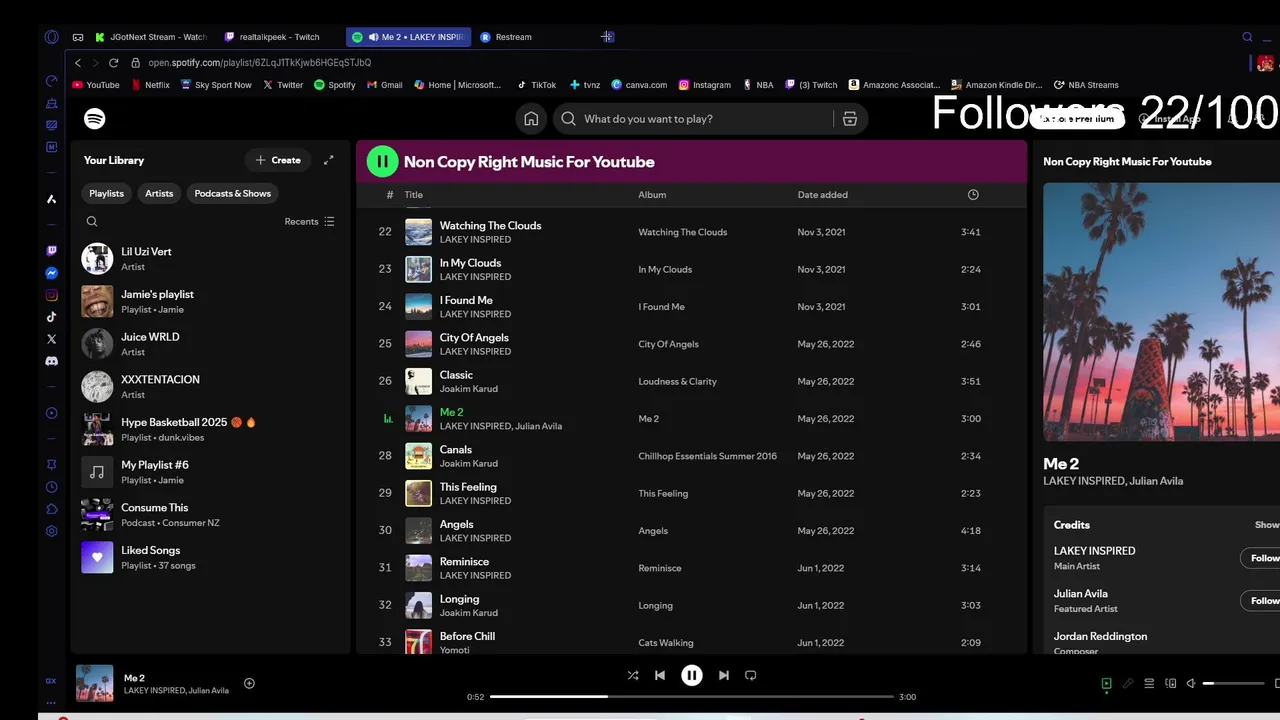The image size is (1280, 720).
Task: Toggle shuffle mode
Action: point(633,675)
